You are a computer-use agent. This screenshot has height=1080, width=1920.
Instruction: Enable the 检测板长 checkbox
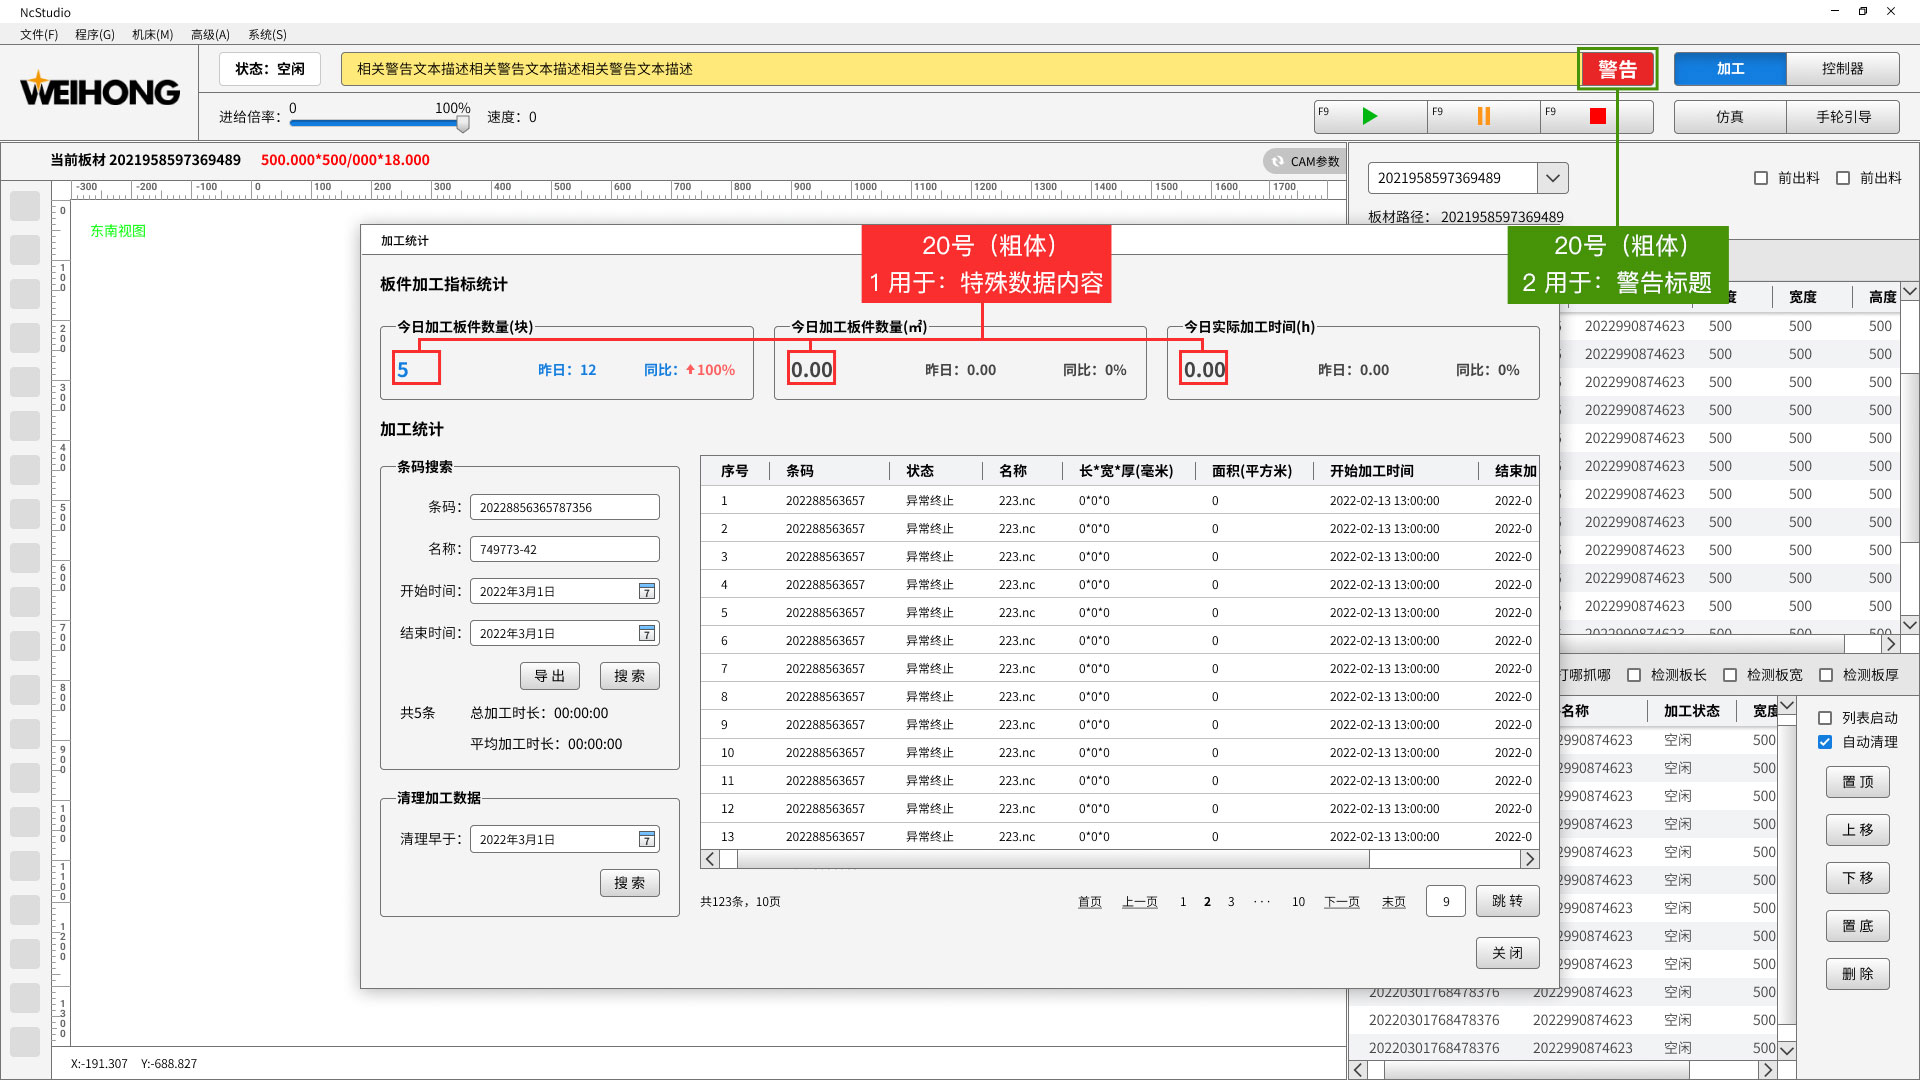[1634, 675]
